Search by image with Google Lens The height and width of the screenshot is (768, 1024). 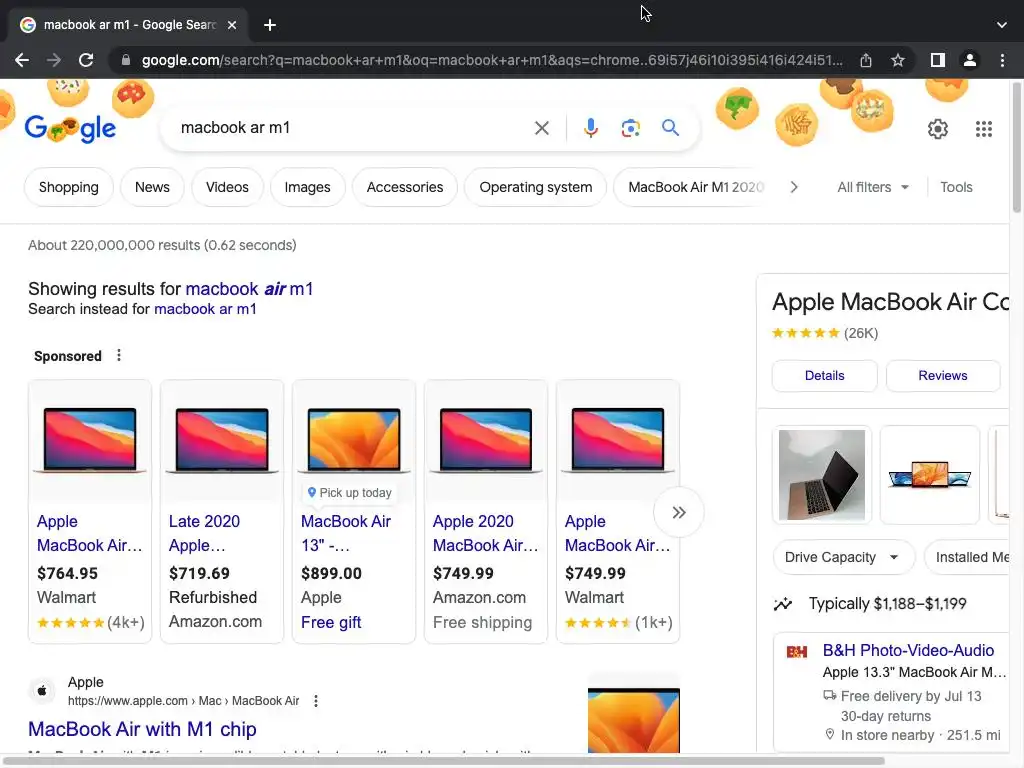tap(630, 128)
